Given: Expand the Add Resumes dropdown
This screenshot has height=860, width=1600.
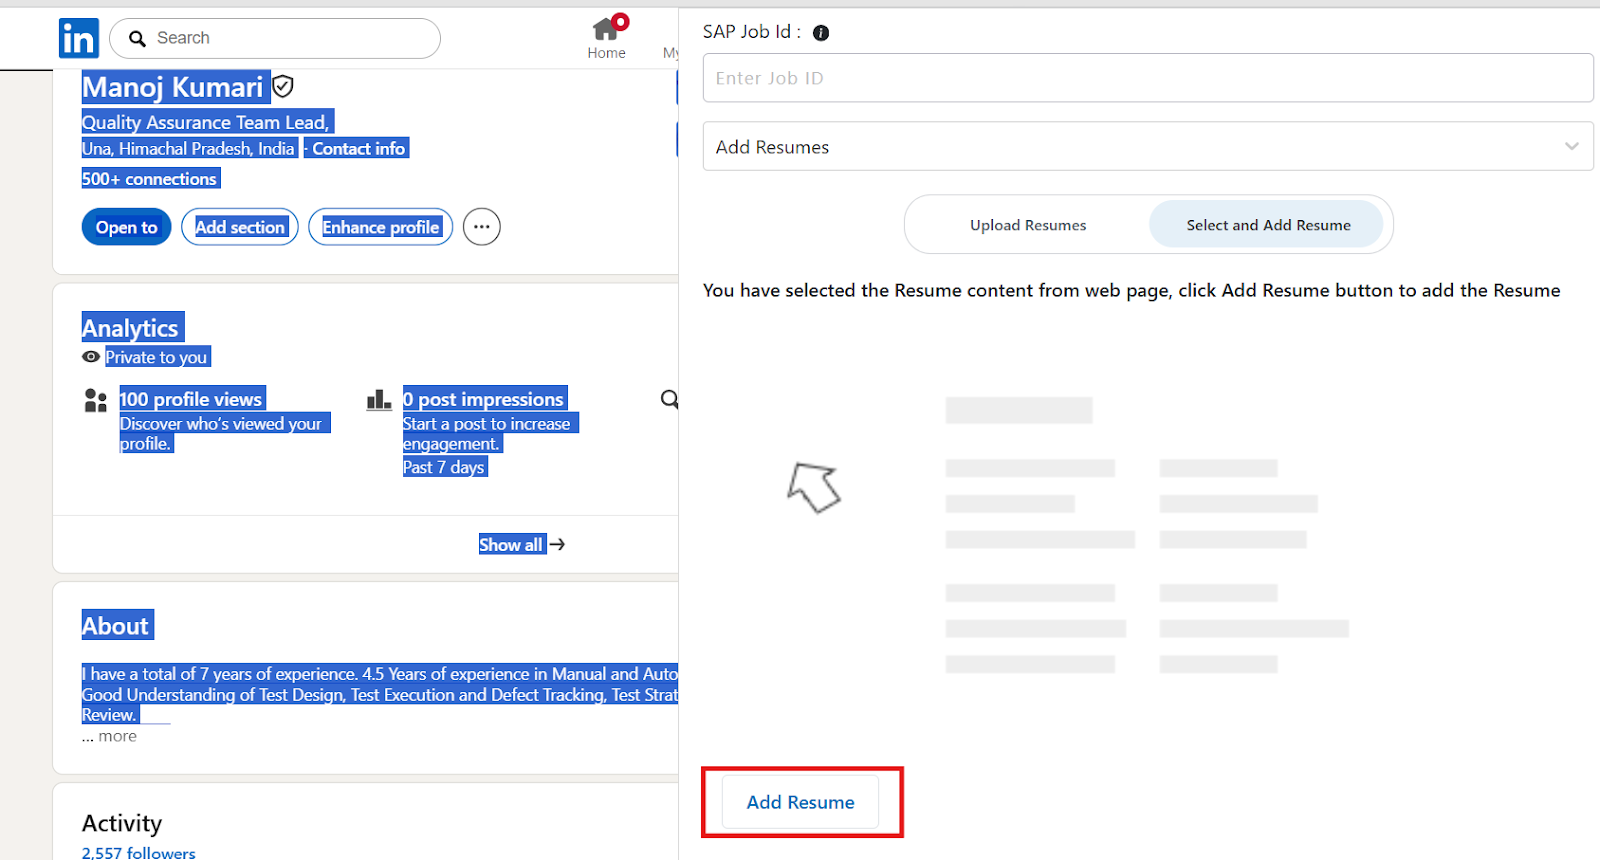Looking at the screenshot, I should pyautogui.click(x=1147, y=147).
